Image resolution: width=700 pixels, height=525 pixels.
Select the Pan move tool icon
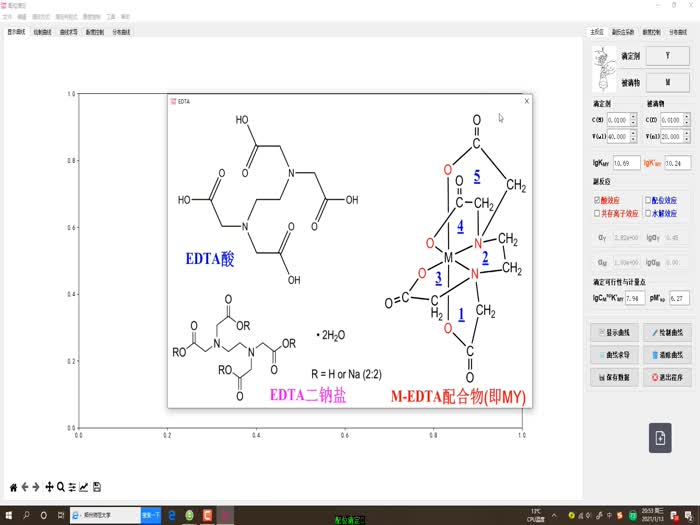point(49,487)
